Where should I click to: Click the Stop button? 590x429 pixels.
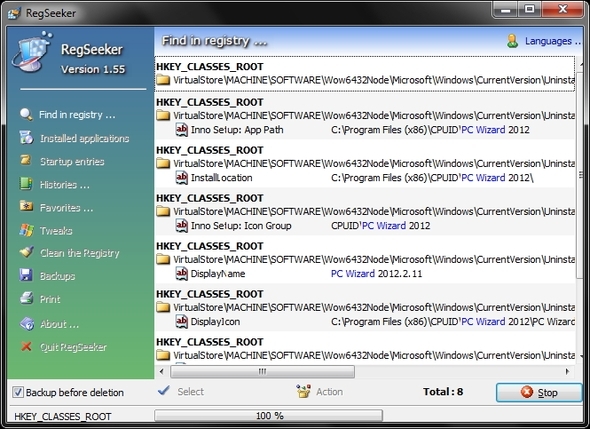[x=539, y=392]
